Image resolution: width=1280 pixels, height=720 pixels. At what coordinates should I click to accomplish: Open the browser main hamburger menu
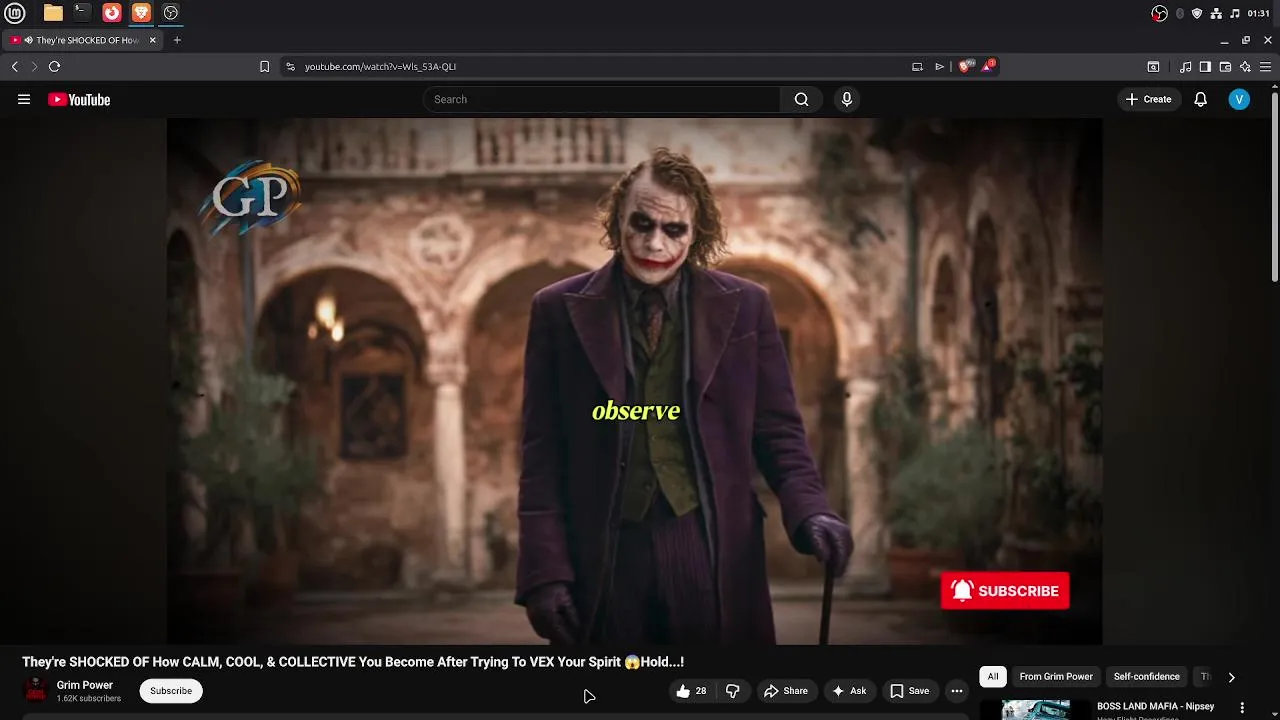[1265, 67]
